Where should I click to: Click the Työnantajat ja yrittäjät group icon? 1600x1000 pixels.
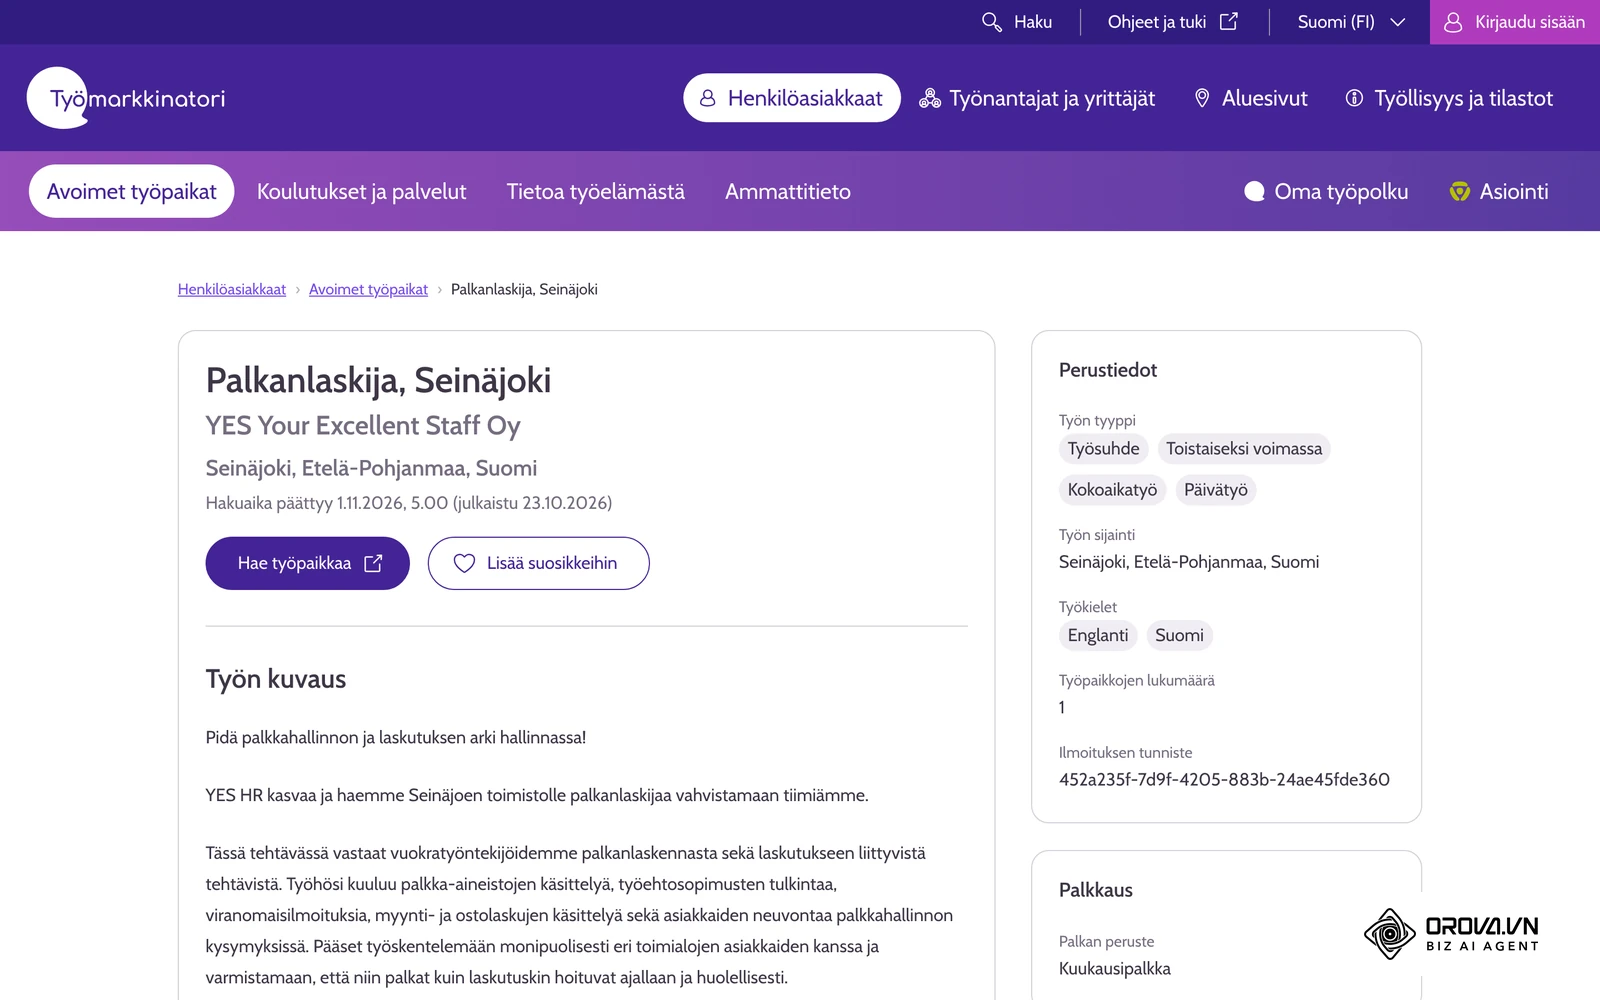[930, 98]
